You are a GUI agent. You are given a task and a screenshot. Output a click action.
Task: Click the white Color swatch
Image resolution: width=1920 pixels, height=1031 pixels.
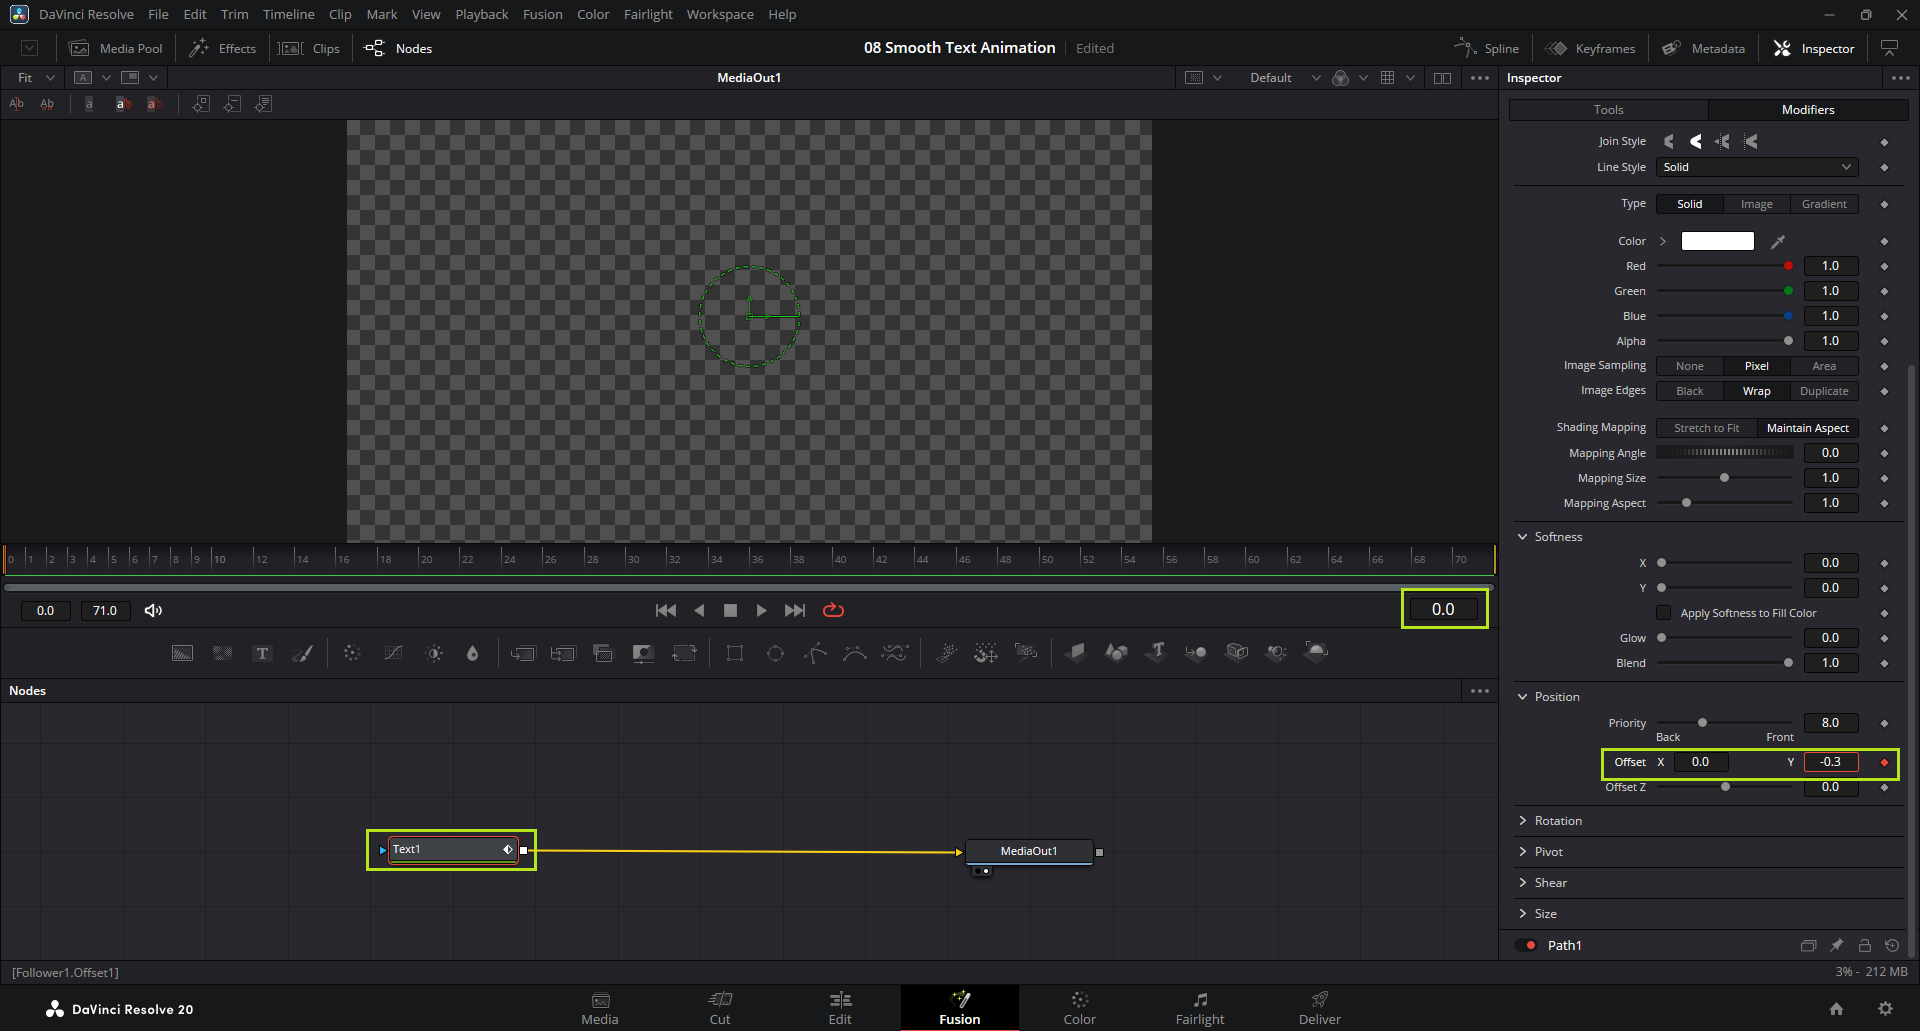click(1717, 241)
